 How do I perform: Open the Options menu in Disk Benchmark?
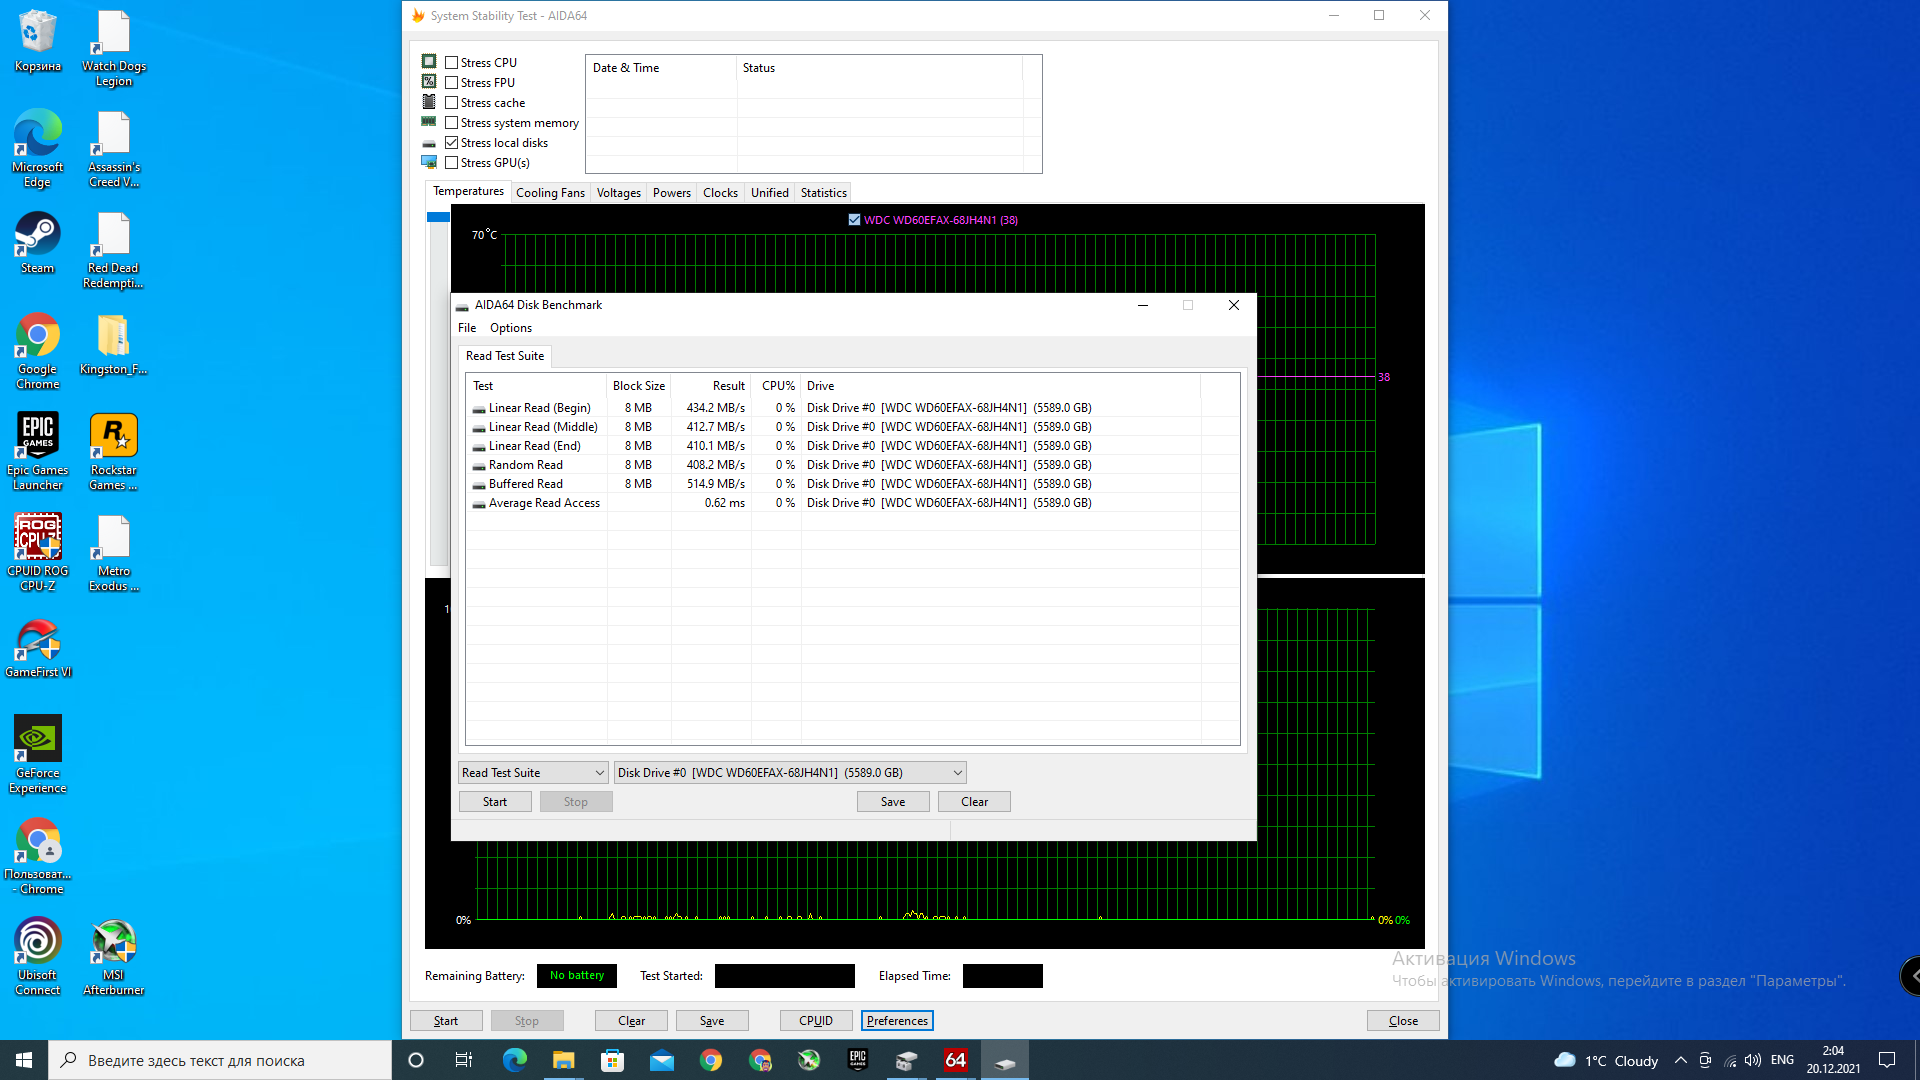[510, 328]
